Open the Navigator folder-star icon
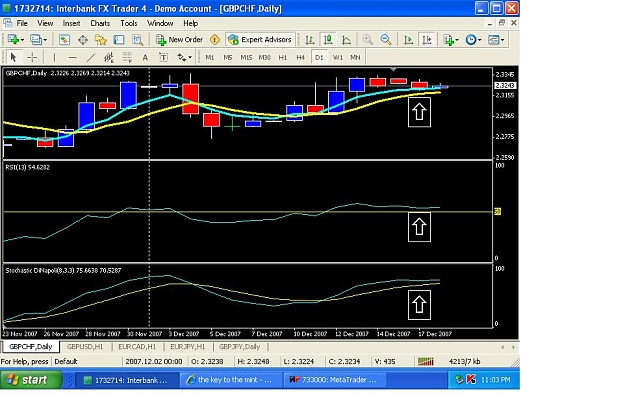This screenshot has width=625, height=405. coord(100,39)
